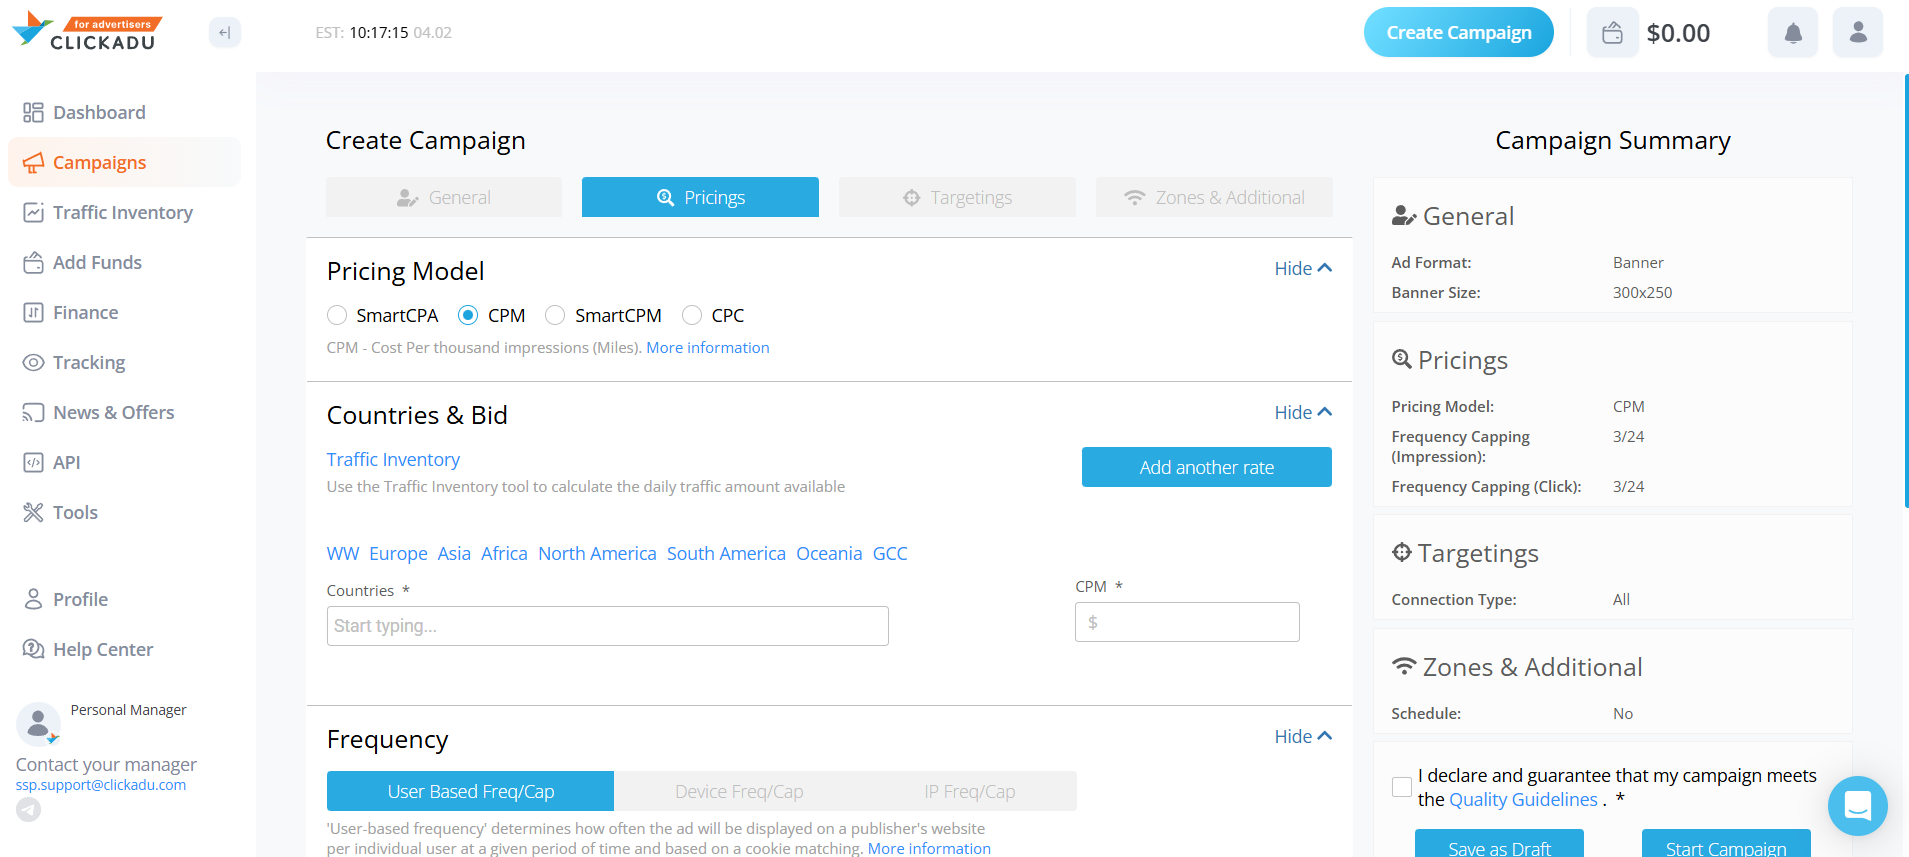This screenshot has height=857, width=1909.
Task: Email ssp.support@clickadu.com link
Action: 101,785
